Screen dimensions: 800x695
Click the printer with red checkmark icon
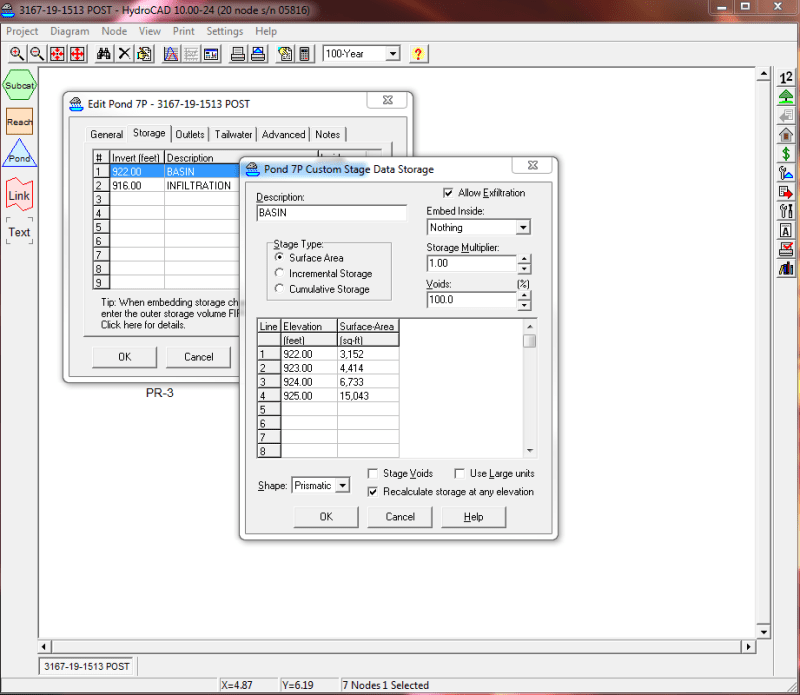pos(786,249)
